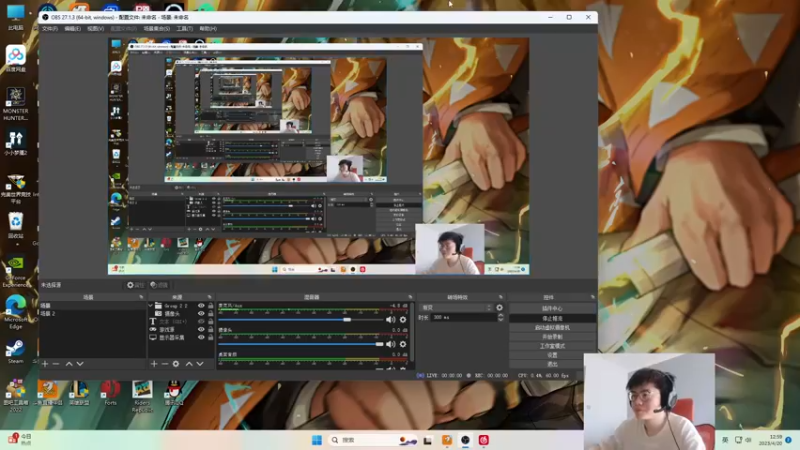The width and height of the screenshot is (800, 450).
Task: Collapse the Group 2 2 source group
Action: [151, 306]
